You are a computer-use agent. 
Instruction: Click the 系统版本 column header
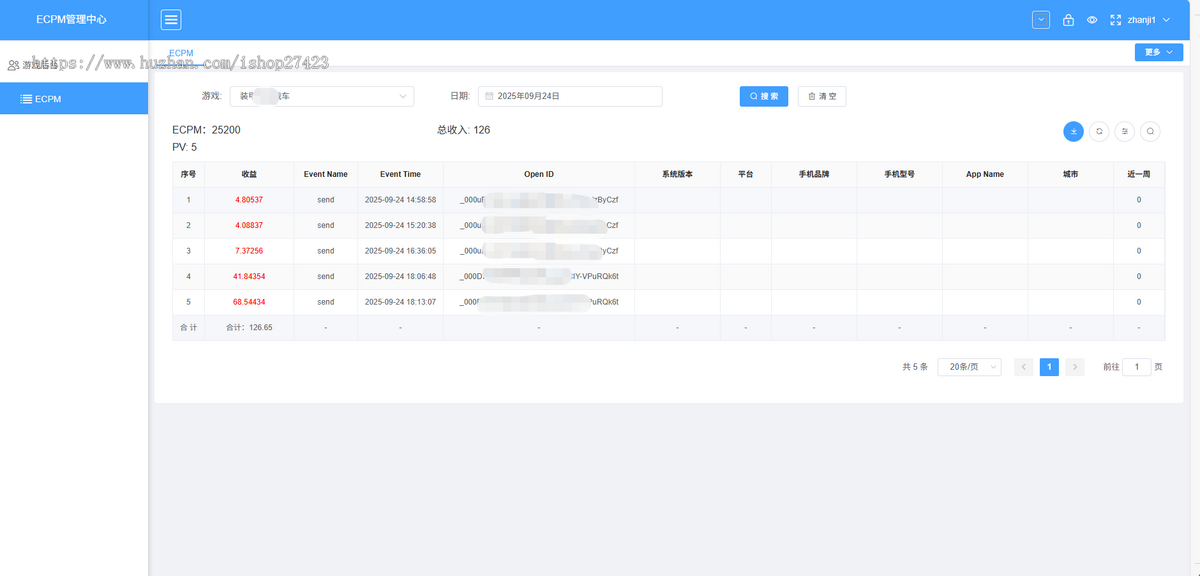tap(677, 174)
